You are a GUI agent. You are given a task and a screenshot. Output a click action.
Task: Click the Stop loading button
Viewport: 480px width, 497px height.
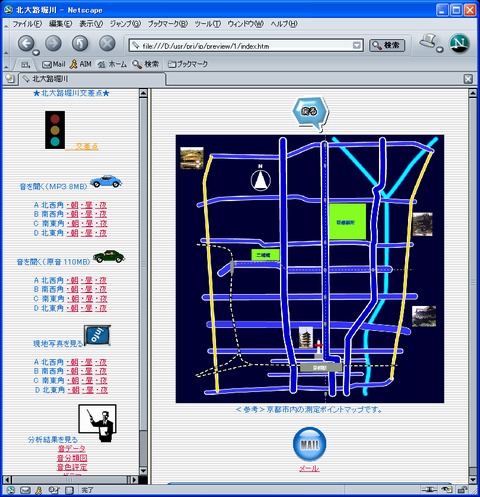pos(107,43)
